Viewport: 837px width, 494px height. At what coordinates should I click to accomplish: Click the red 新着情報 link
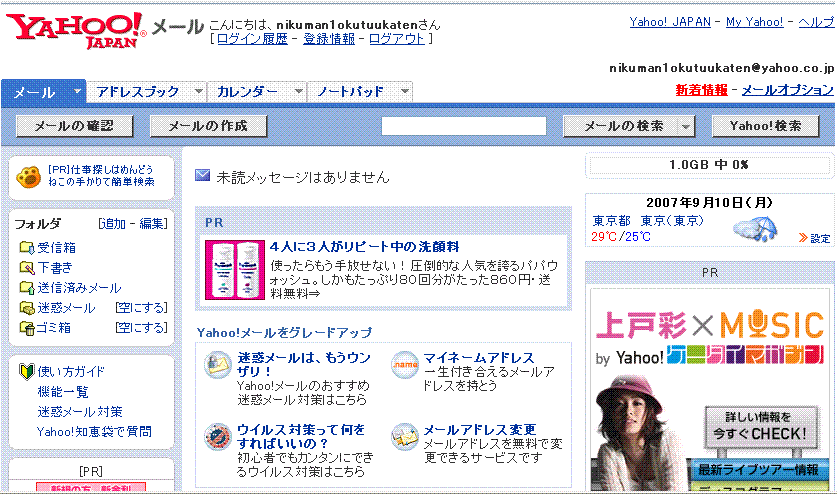pyautogui.click(x=701, y=90)
